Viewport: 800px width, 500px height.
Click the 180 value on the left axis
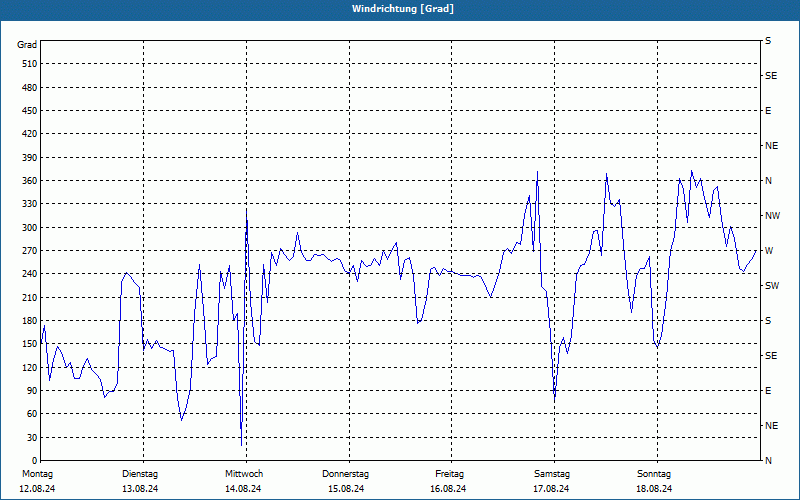click(30, 321)
